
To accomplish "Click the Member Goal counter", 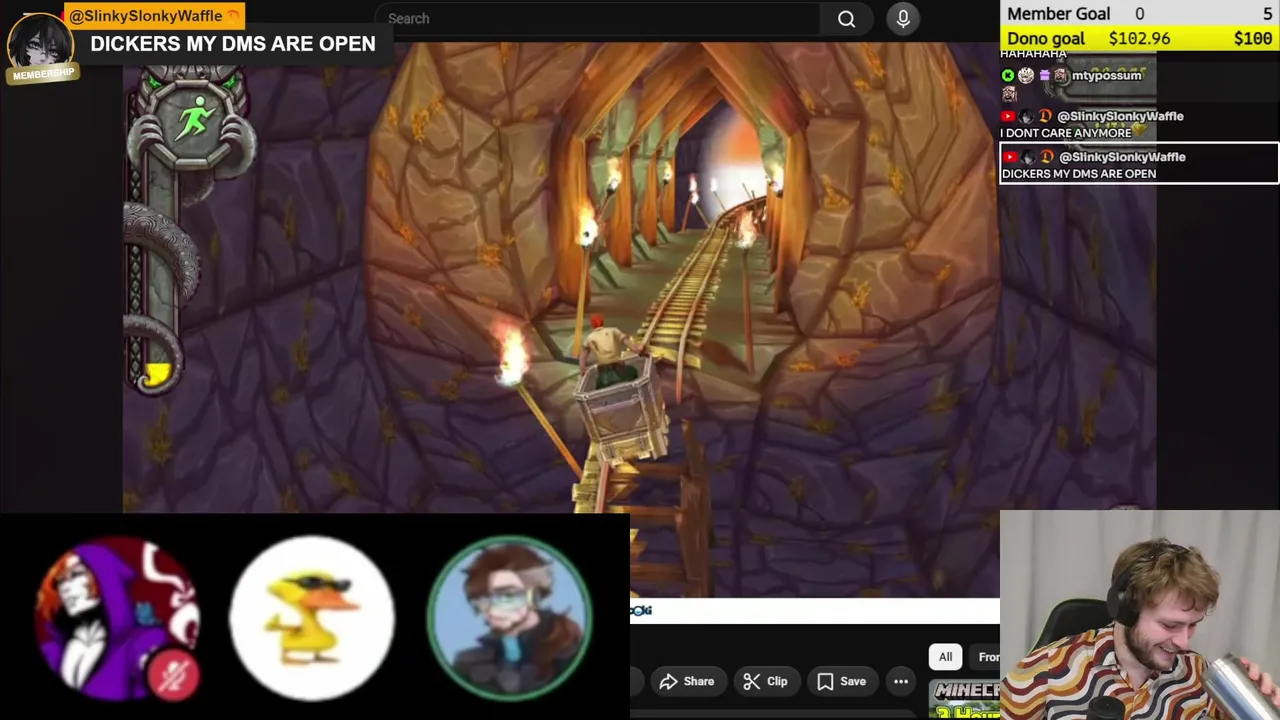I will (x=1140, y=13).
